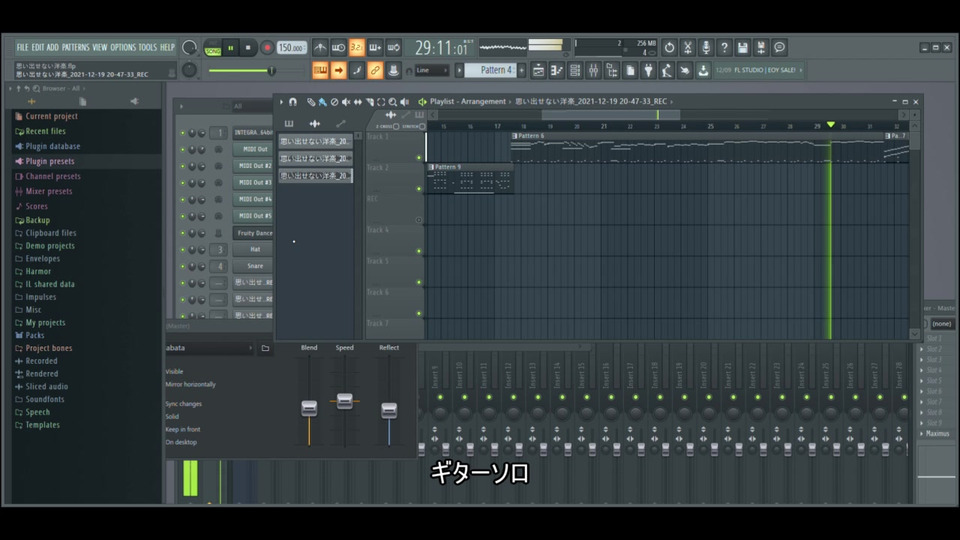Open the OPTIONS menu
960x540 pixels.
123,47
